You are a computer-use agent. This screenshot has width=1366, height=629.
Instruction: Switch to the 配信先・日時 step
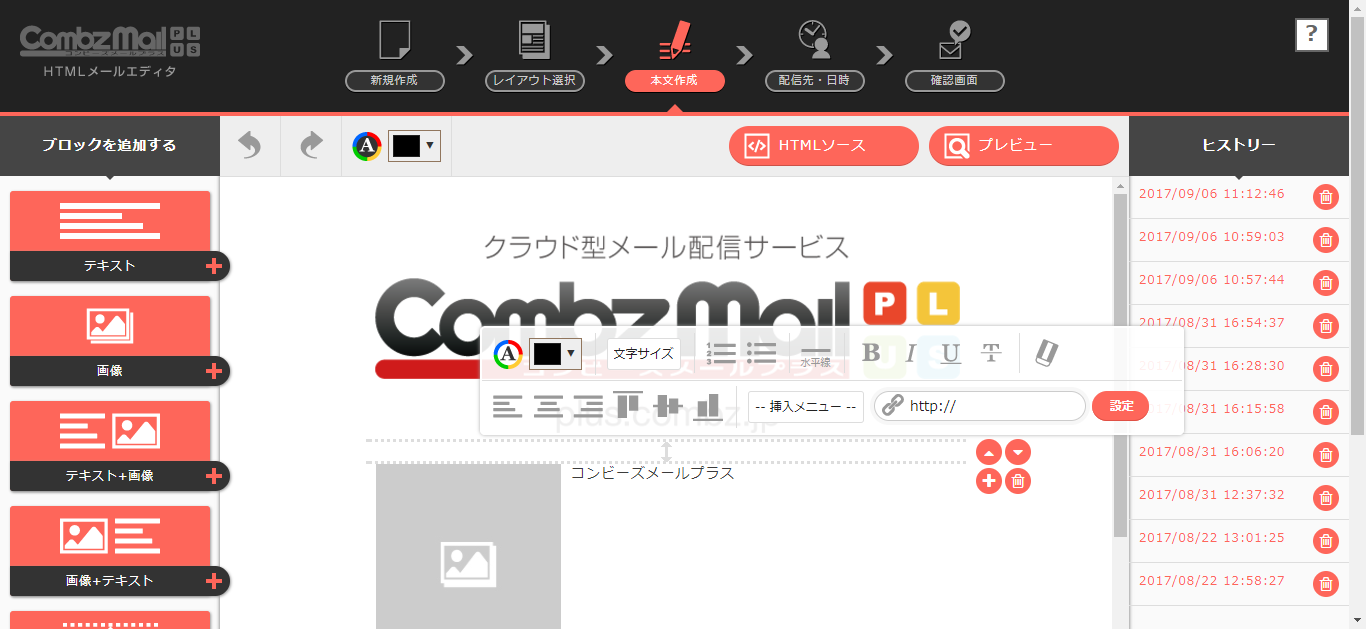[814, 81]
